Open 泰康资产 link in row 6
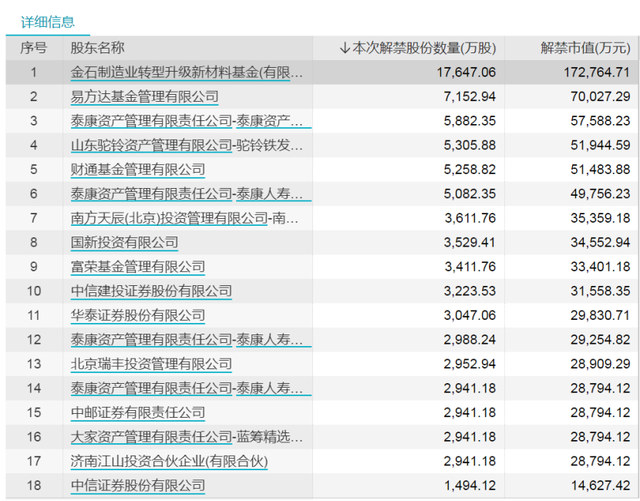 151,194
